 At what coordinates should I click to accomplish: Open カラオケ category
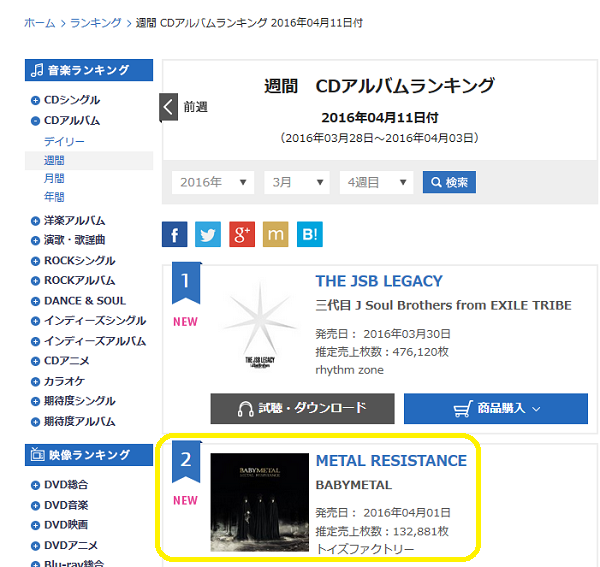pyautogui.click(x=64, y=381)
